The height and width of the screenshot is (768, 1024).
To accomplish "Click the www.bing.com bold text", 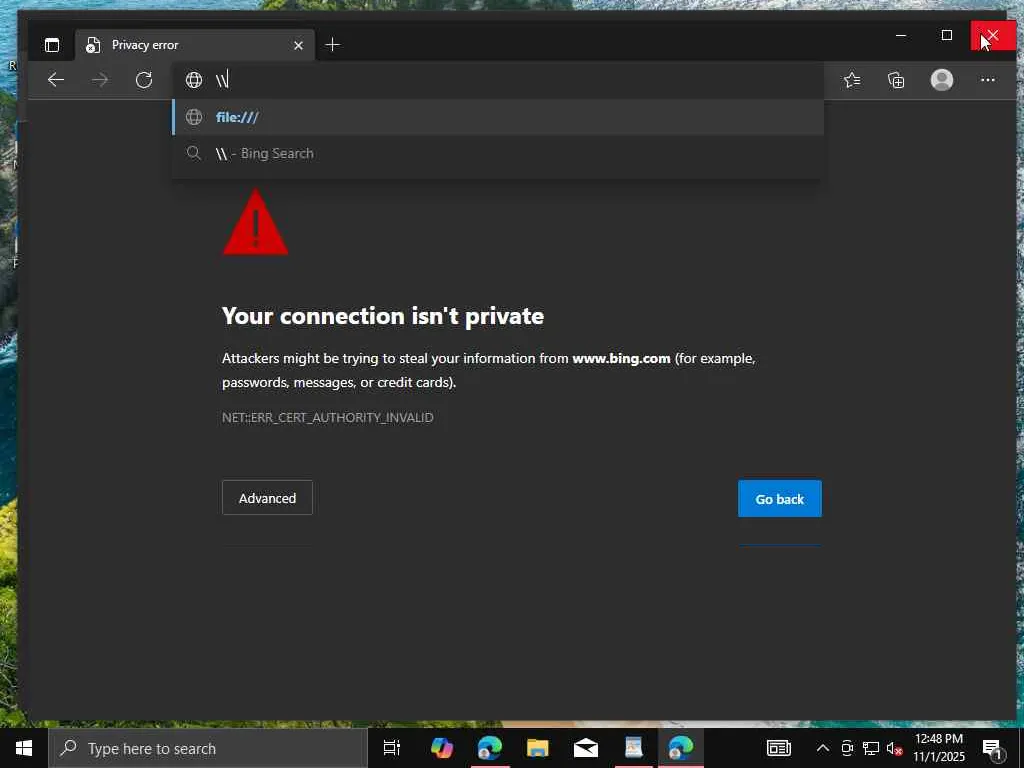I will tap(621, 359).
